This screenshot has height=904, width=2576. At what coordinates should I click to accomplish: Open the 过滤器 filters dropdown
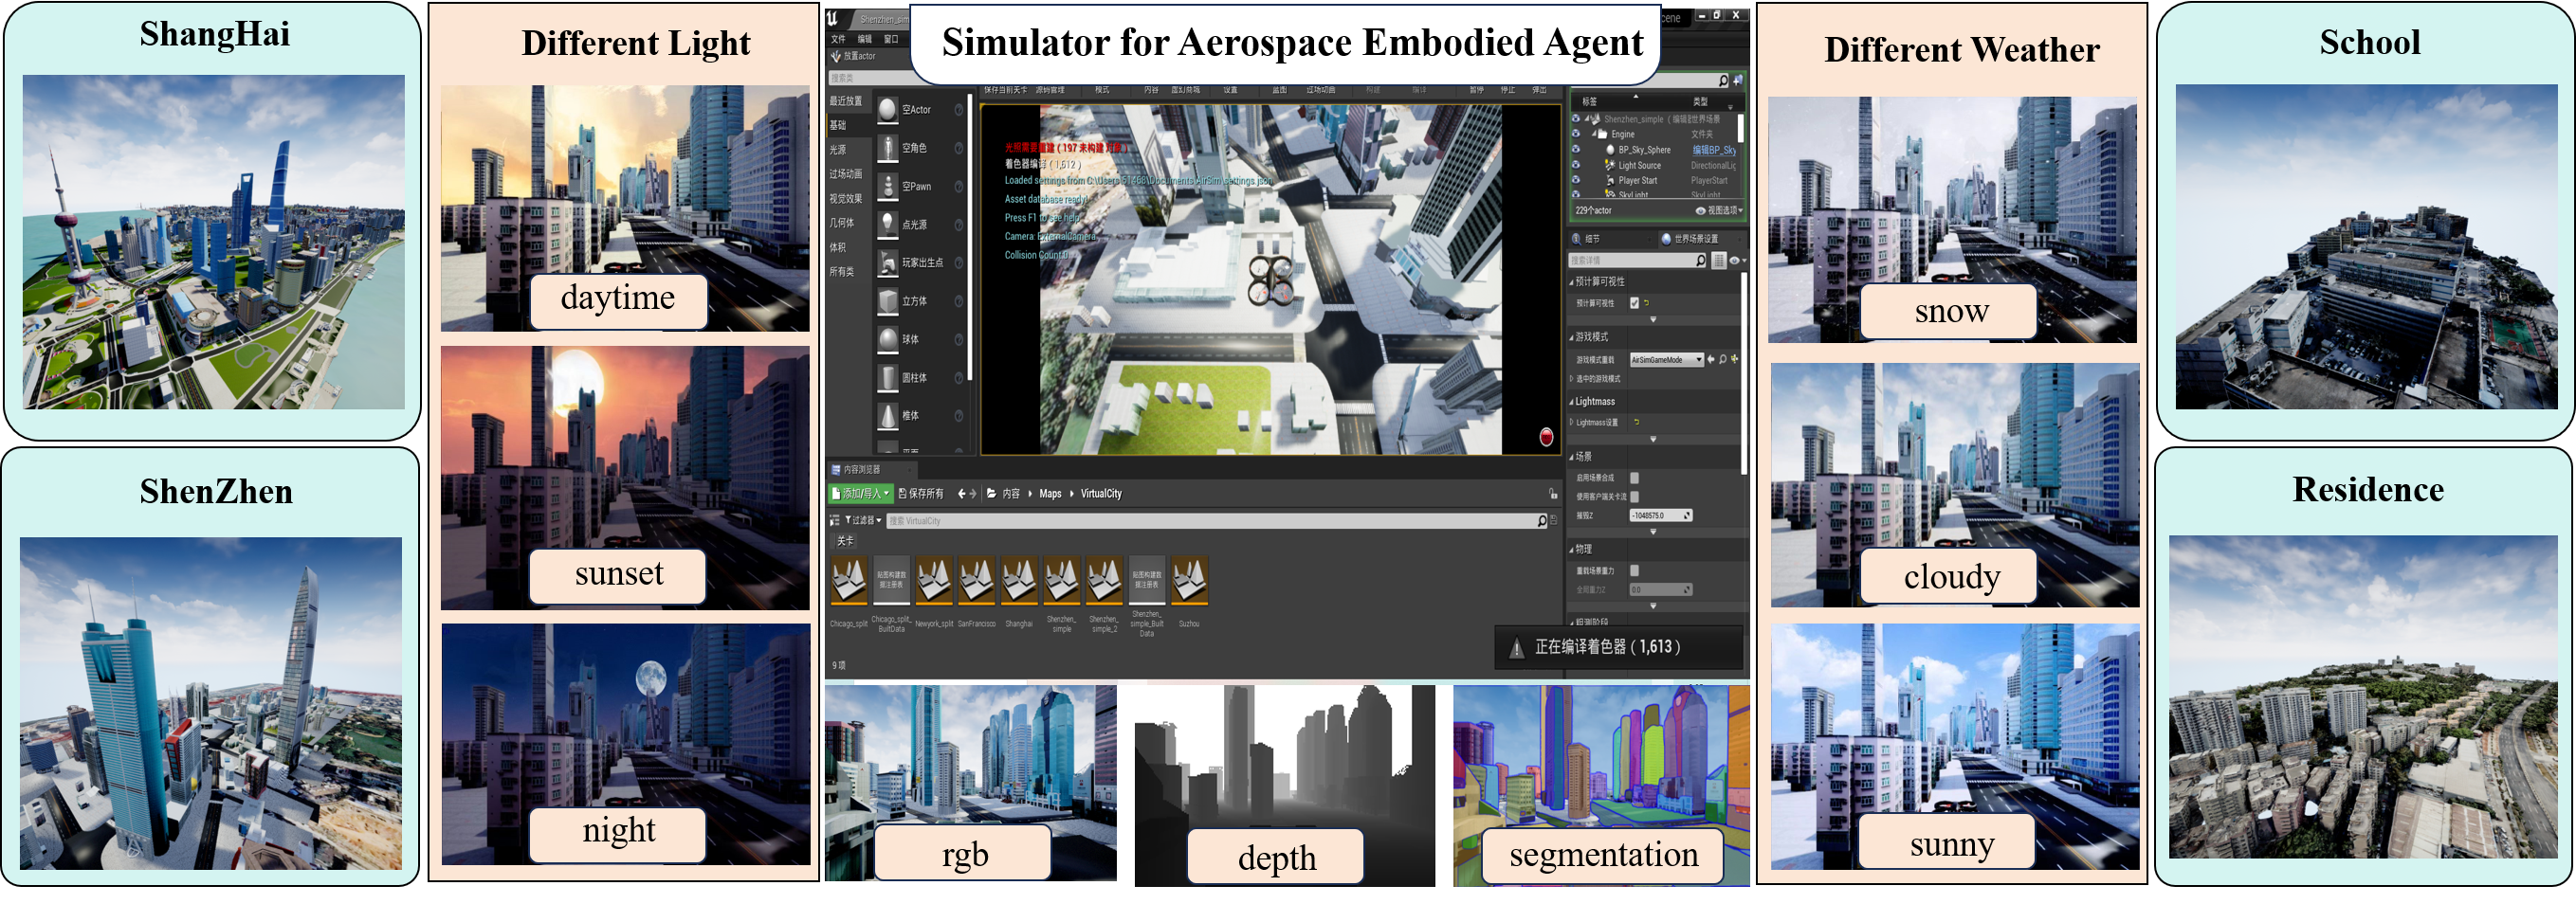click(x=863, y=521)
